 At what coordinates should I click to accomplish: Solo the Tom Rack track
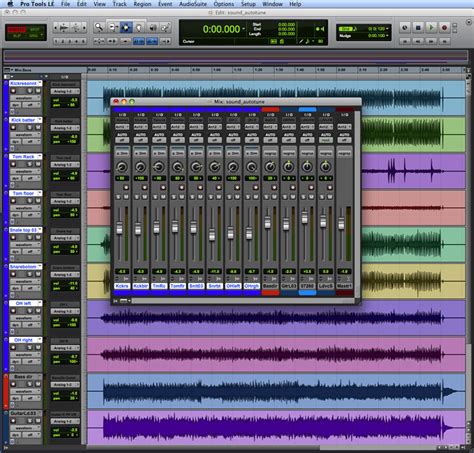point(30,164)
